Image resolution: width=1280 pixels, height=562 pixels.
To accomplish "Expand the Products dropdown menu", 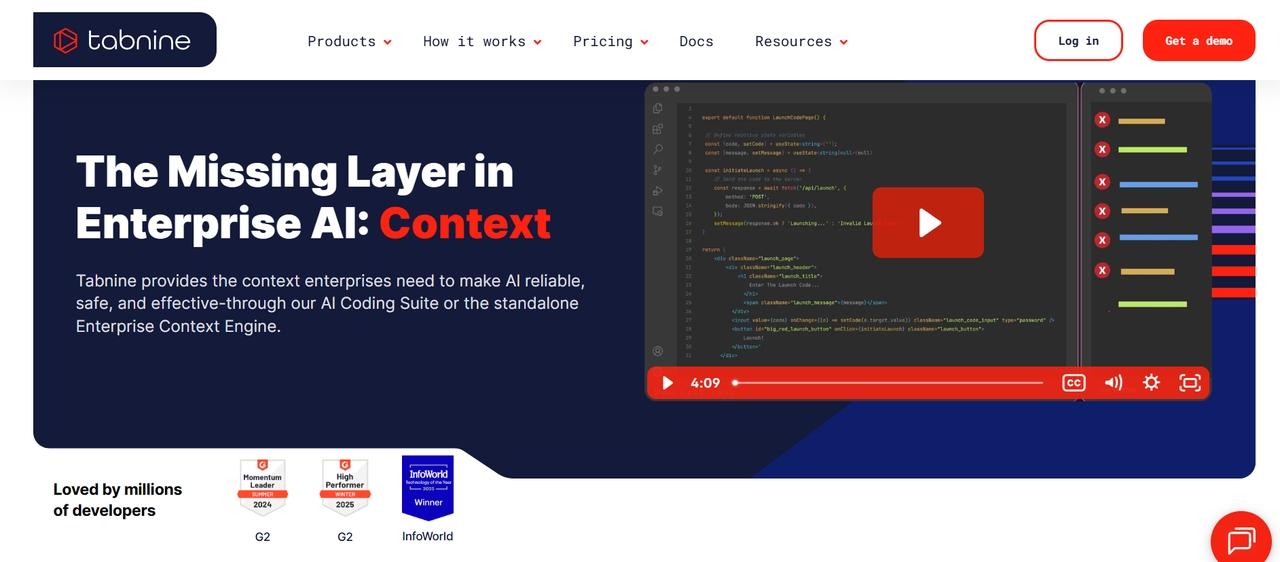I will click(x=349, y=41).
